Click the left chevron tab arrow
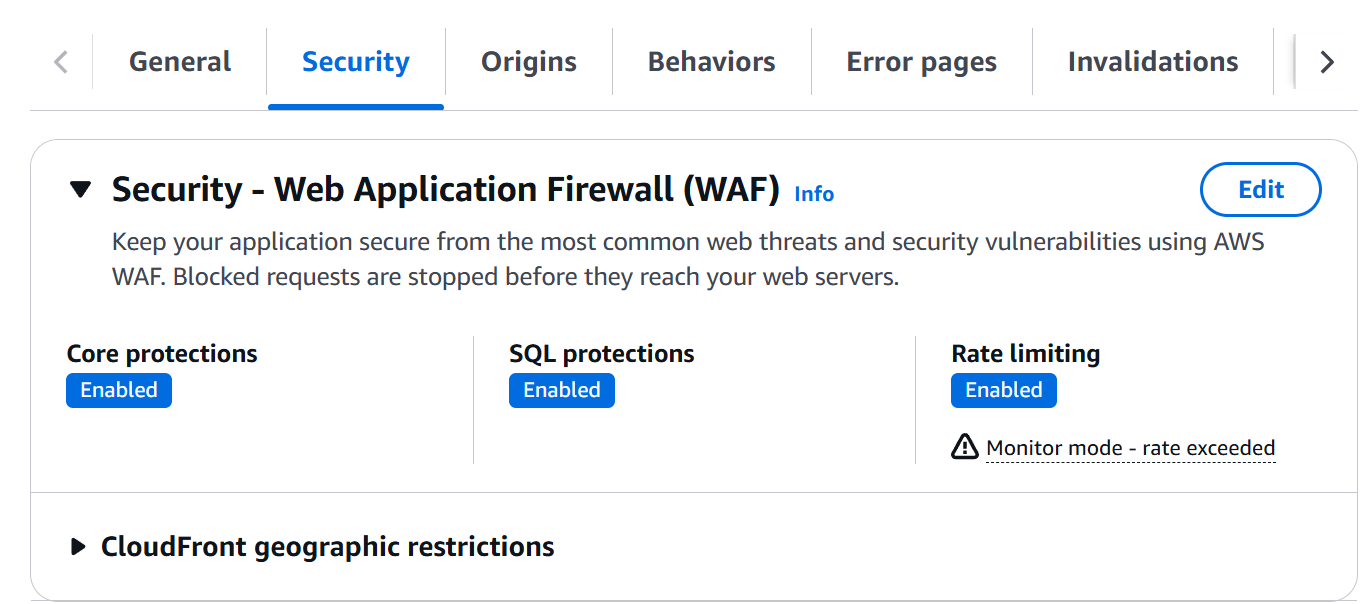Image resolution: width=1372 pixels, height=604 pixels. coord(60,61)
